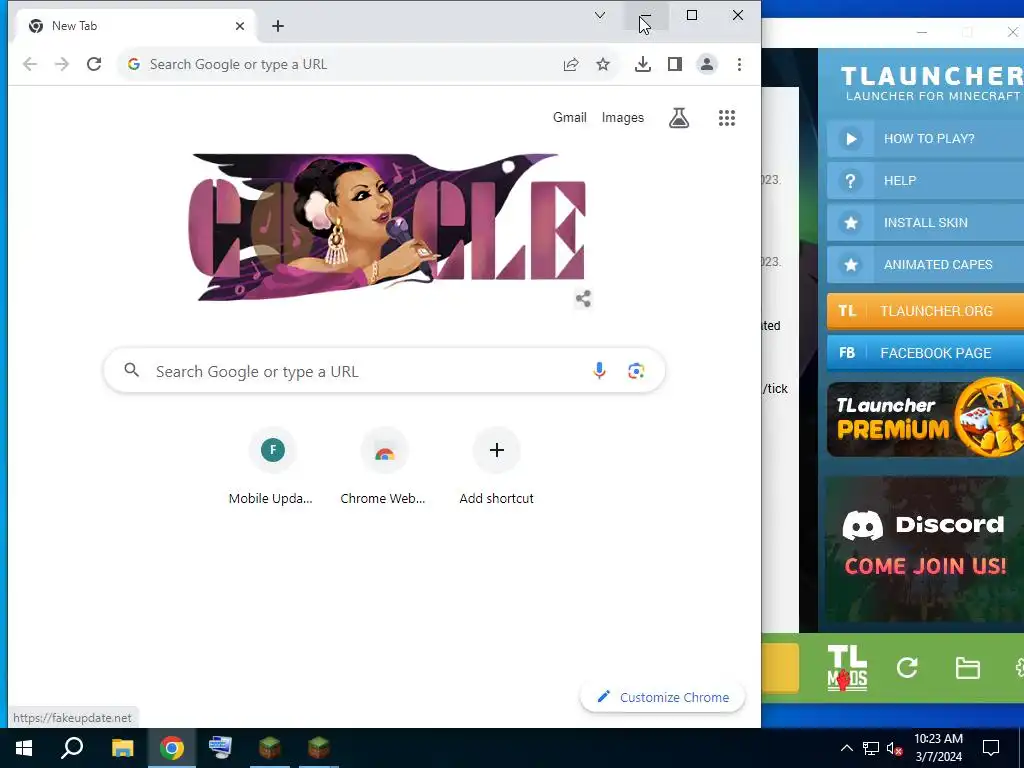The width and height of the screenshot is (1024, 768).
Task: Open the Gmail link
Action: point(569,118)
